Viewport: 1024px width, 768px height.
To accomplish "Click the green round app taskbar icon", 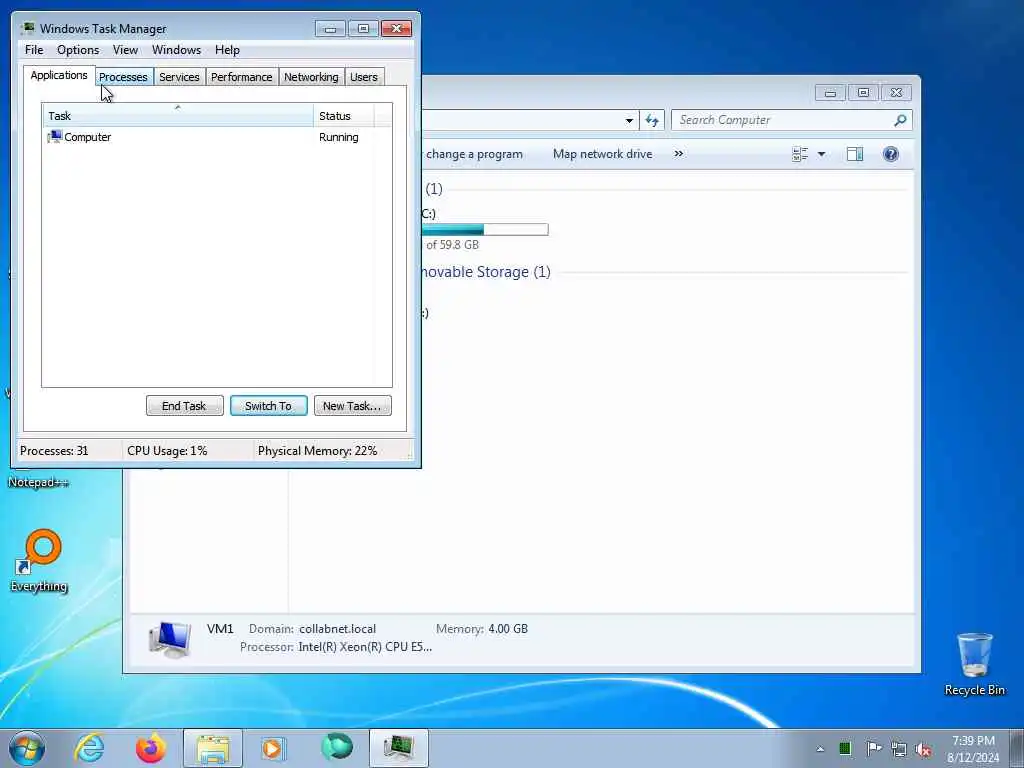I will click(337, 747).
